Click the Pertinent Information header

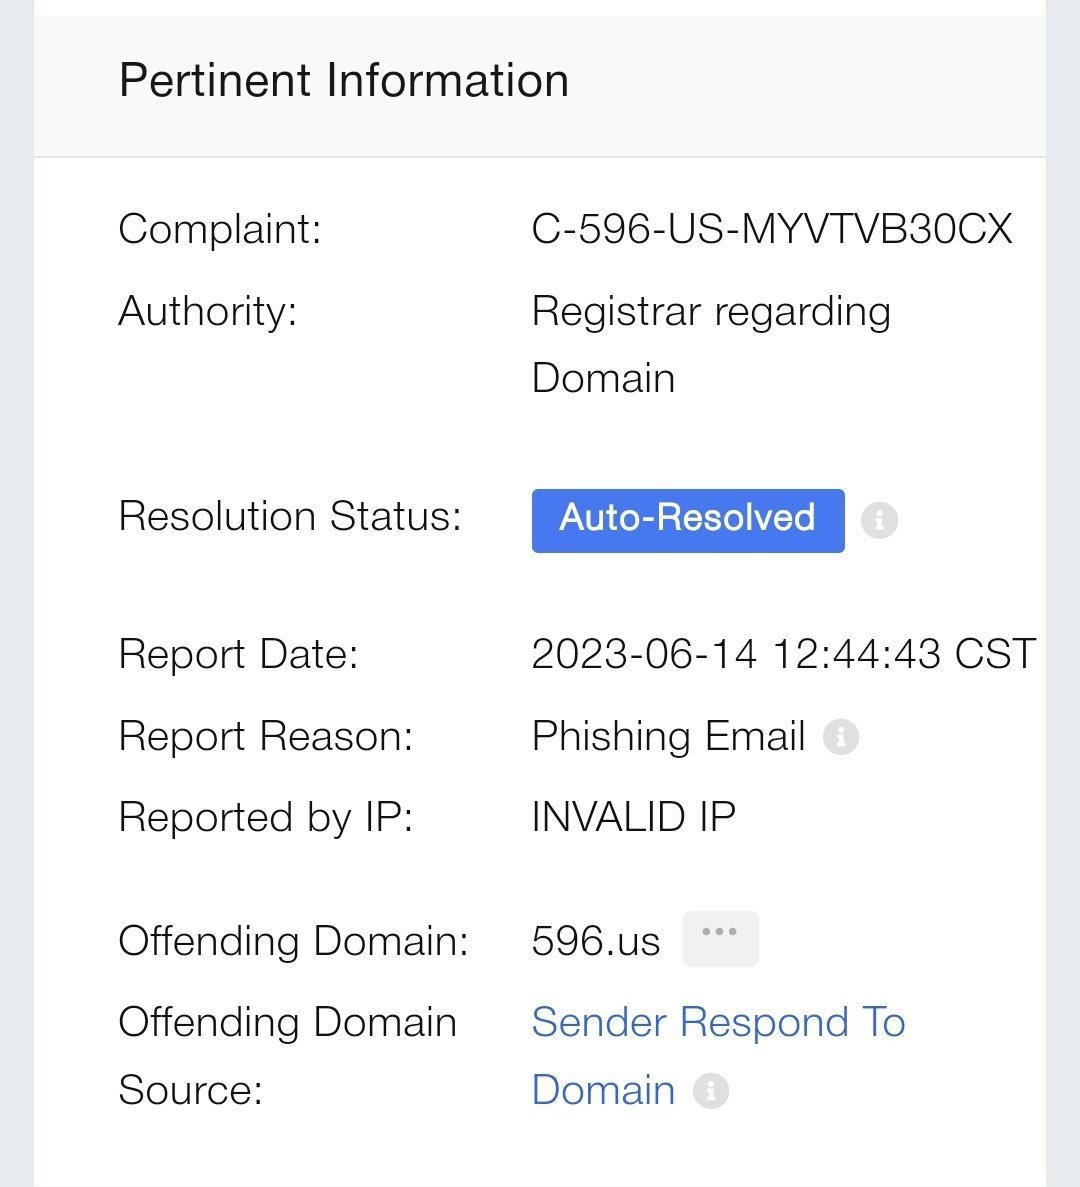click(344, 80)
